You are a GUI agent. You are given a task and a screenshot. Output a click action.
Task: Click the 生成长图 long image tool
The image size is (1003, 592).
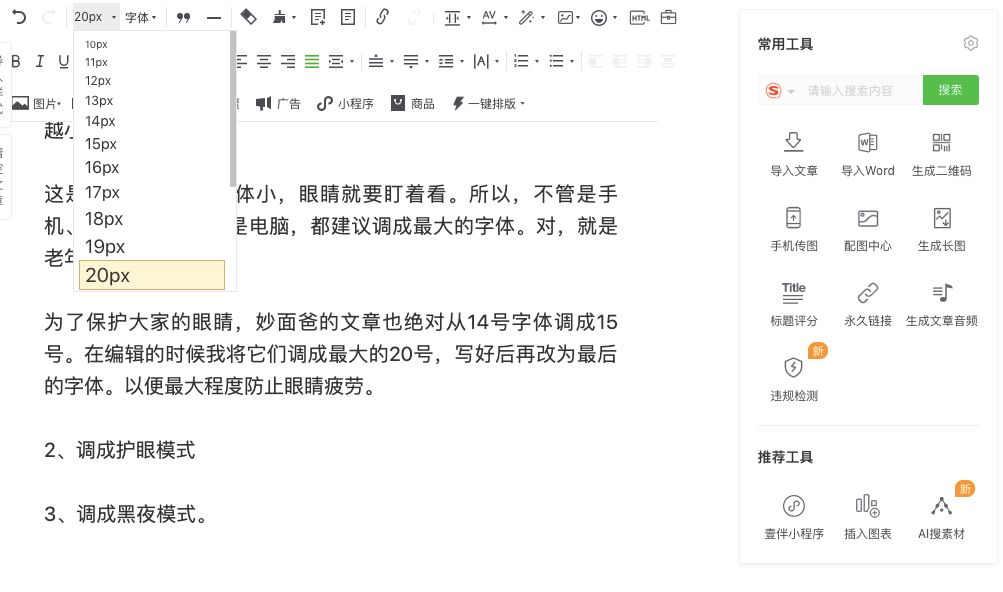point(941,229)
